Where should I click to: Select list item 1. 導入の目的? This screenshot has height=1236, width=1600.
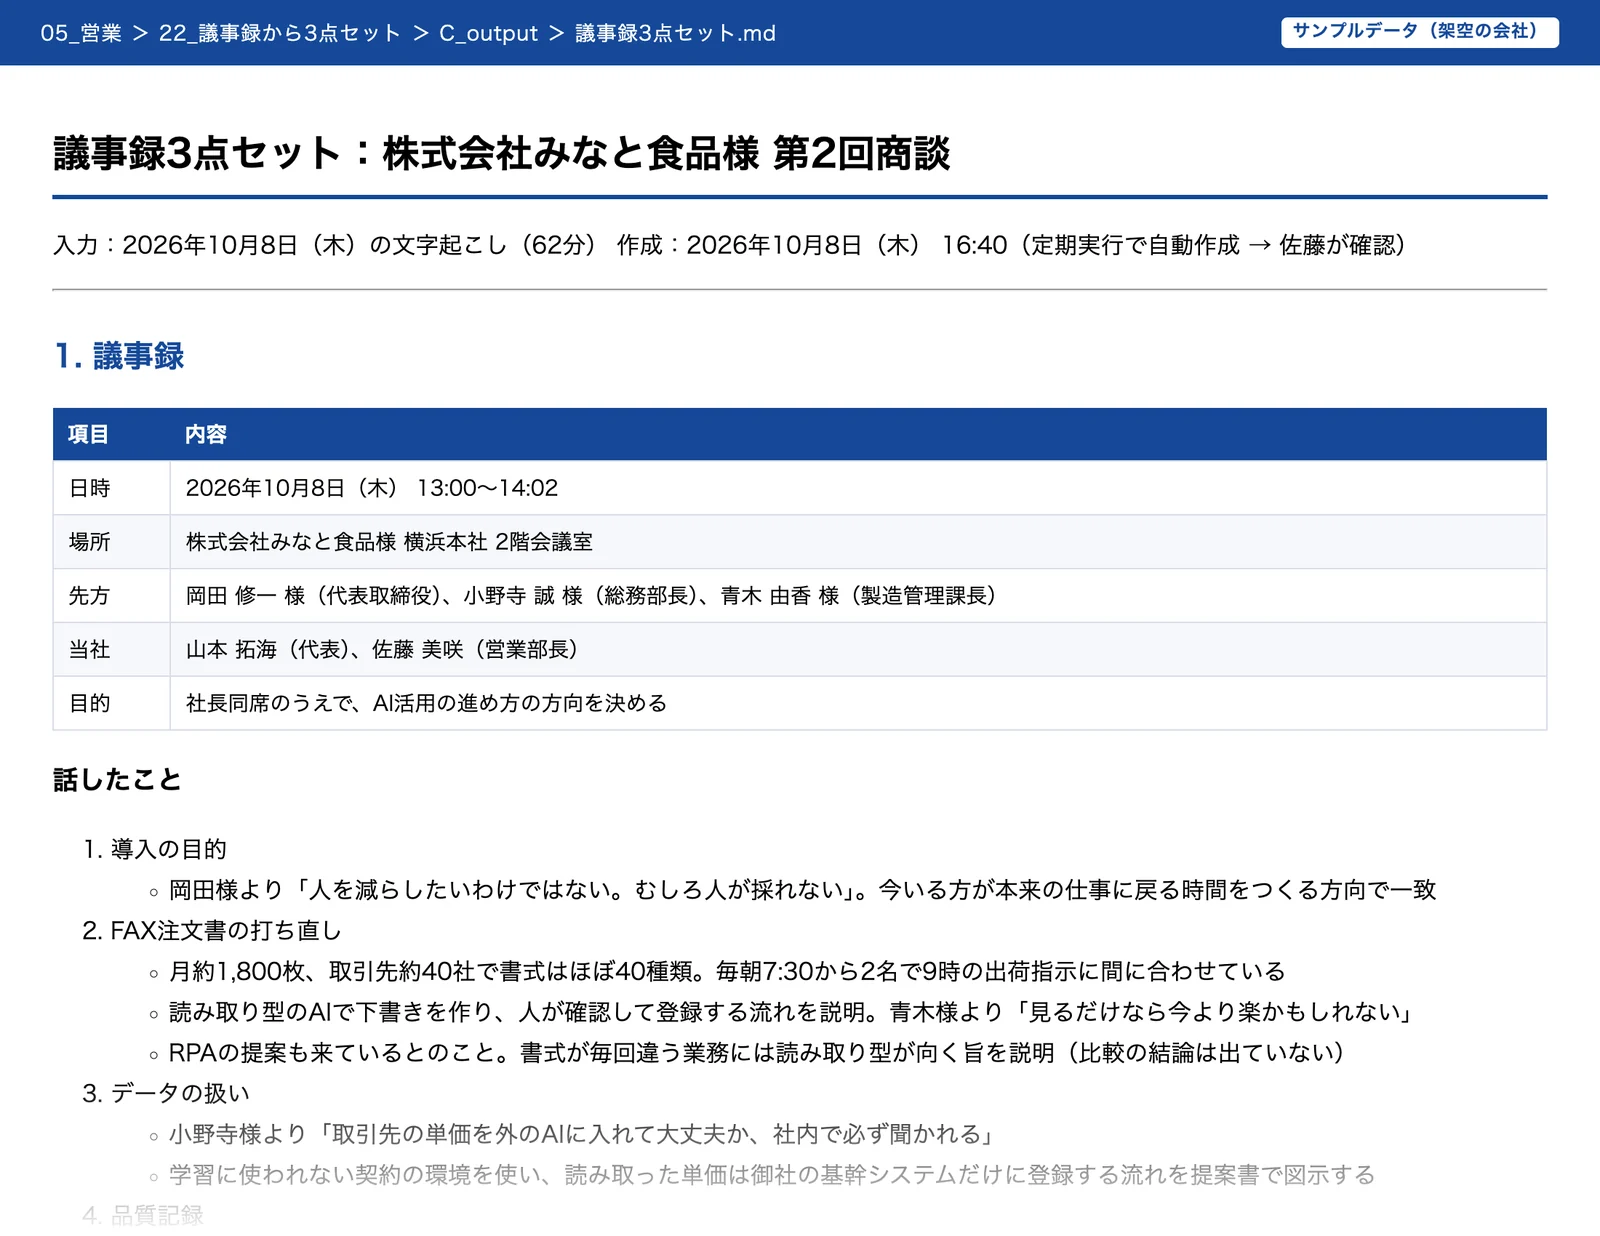click(x=155, y=849)
